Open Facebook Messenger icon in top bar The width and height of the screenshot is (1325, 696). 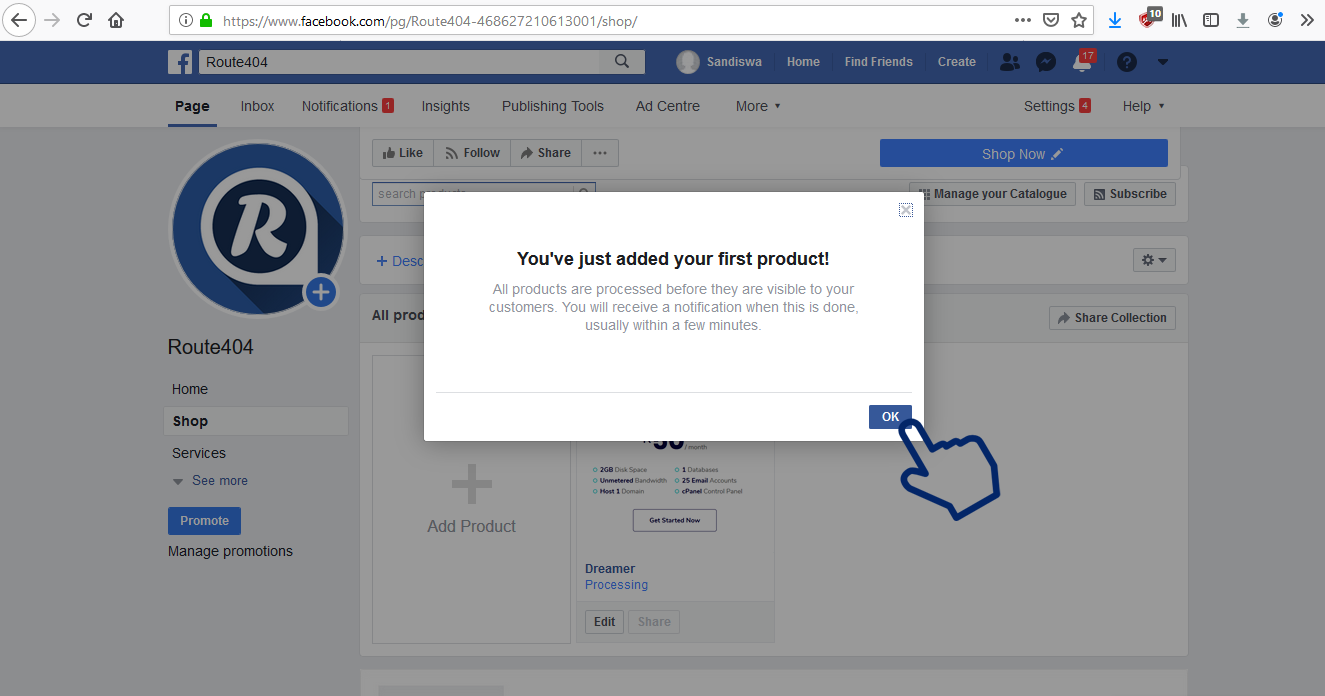[1046, 62]
